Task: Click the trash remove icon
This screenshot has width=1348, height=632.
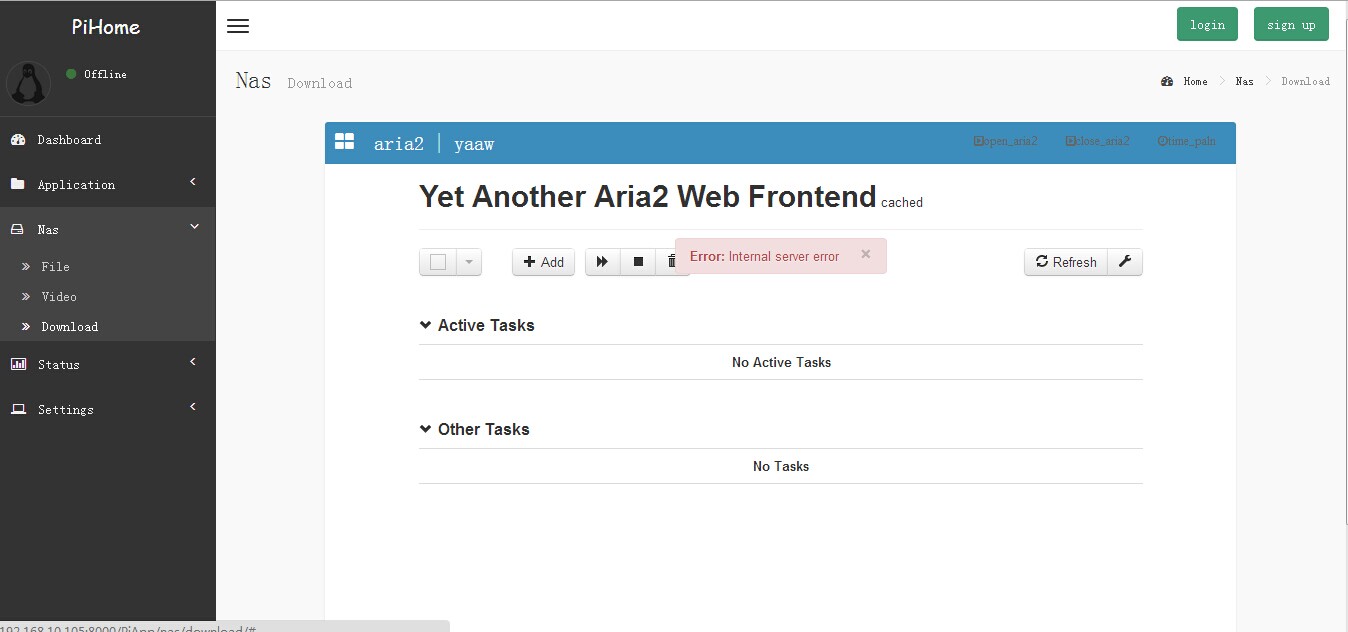Action: [670, 262]
